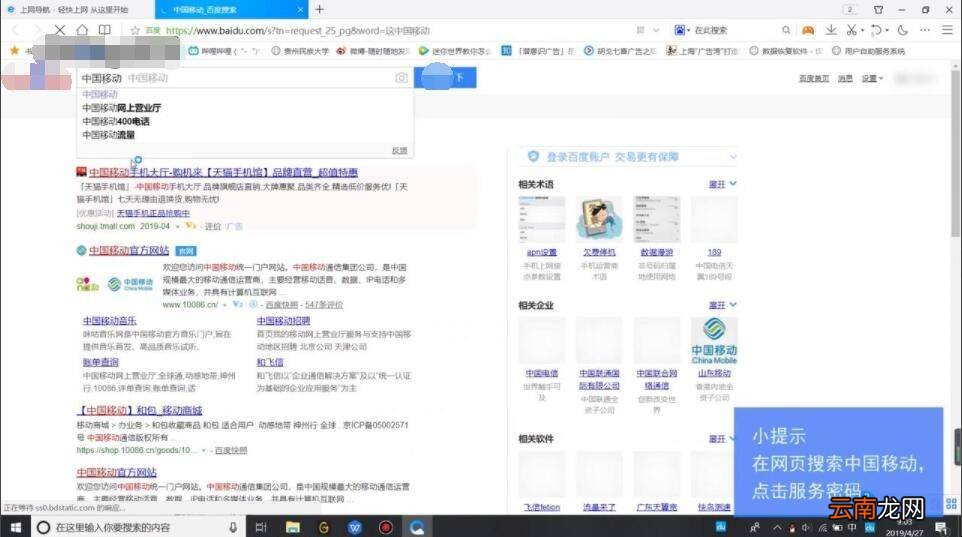
Task: Open the 【中国移动】和包_移动商城 result
Action: 139,410
